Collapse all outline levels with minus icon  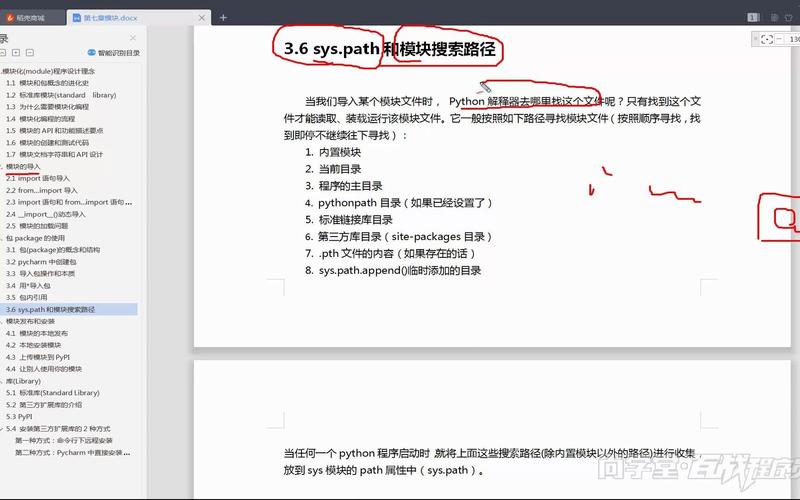[x=30, y=53]
